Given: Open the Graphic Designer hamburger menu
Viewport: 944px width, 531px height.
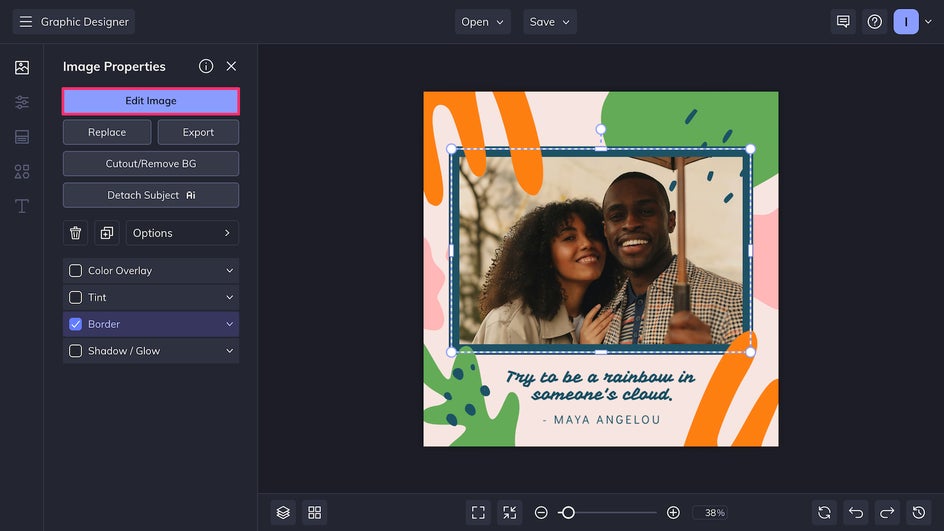Looking at the screenshot, I should [x=26, y=22].
